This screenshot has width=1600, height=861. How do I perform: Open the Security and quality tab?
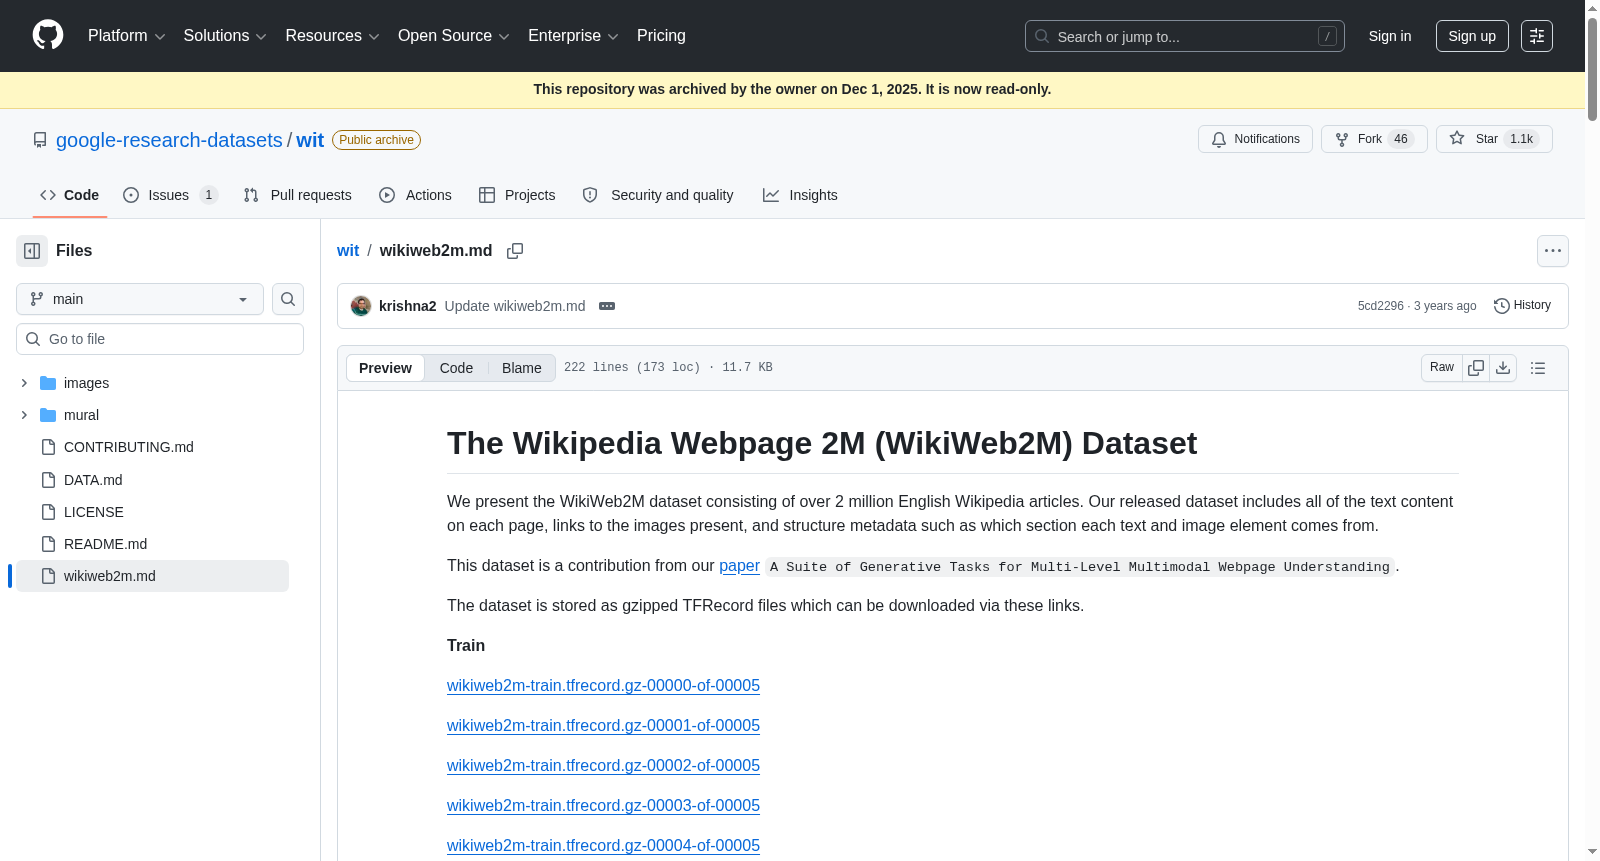(x=658, y=195)
